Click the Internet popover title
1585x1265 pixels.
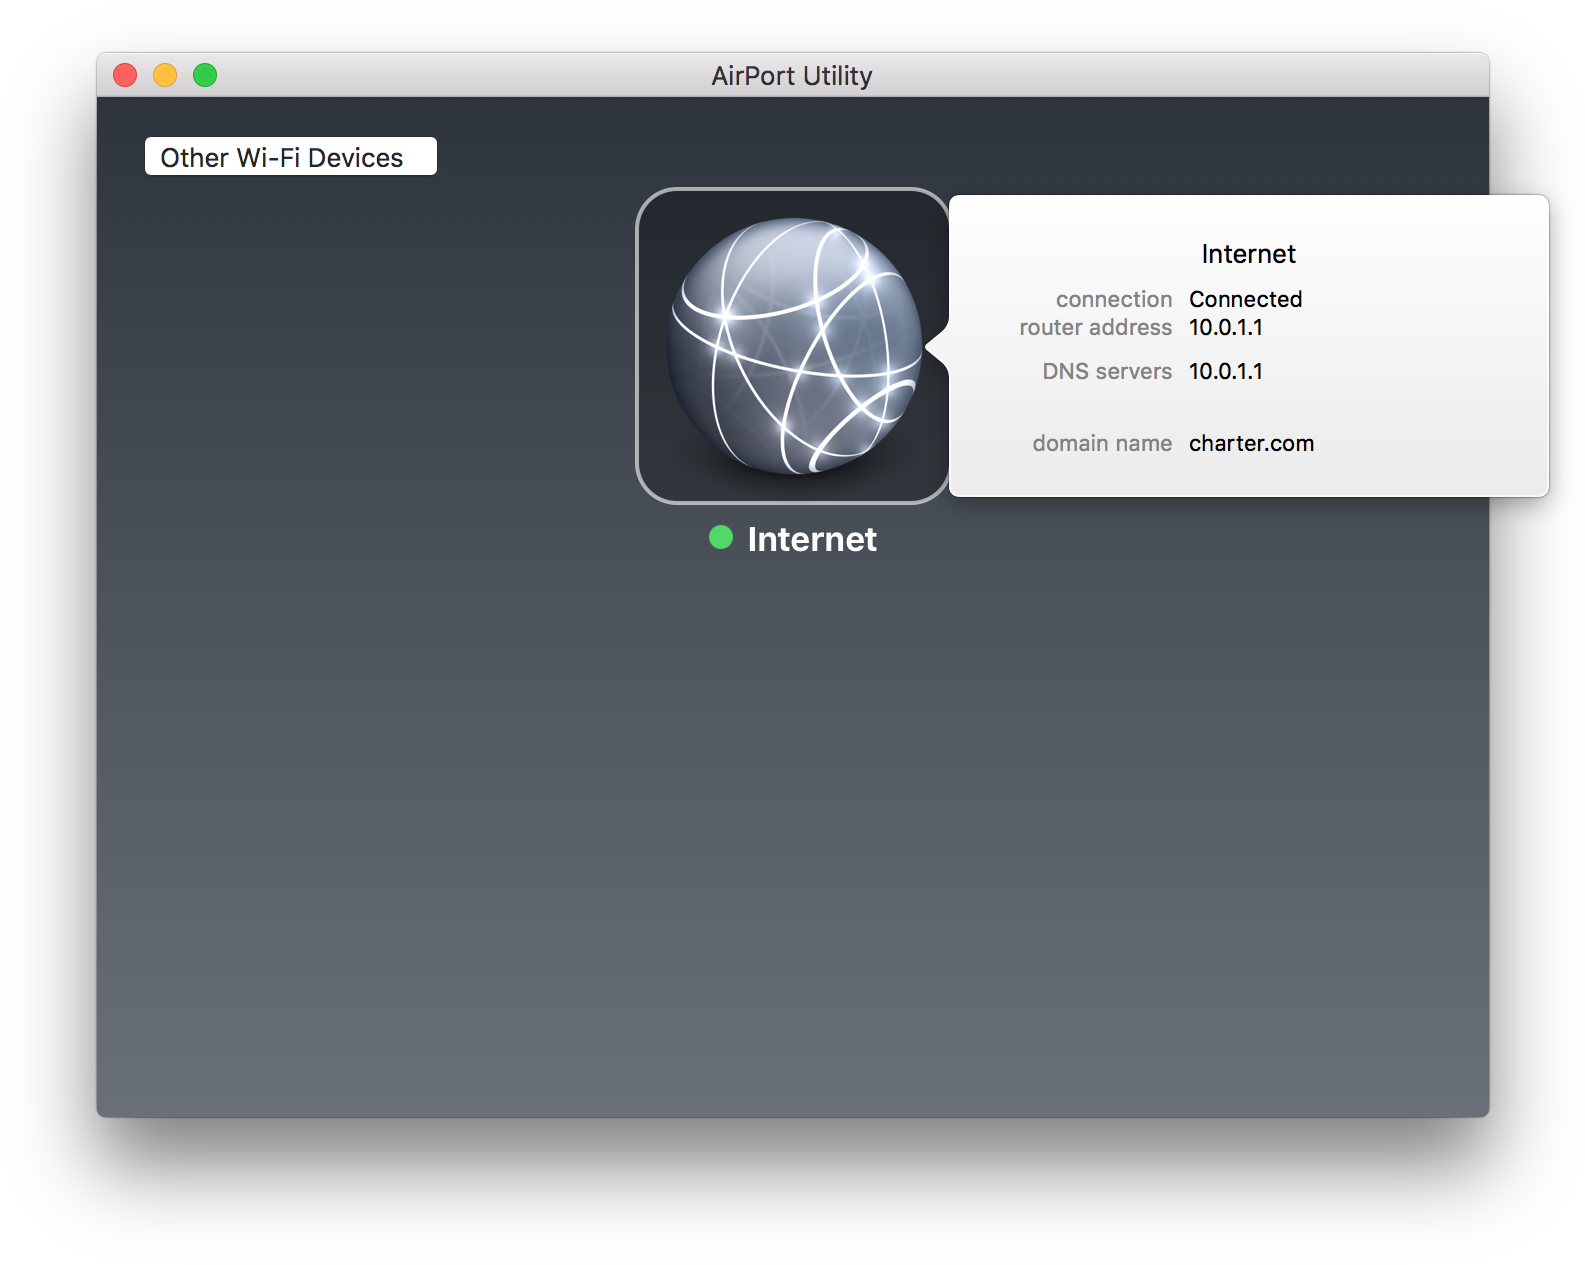coord(1248,254)
